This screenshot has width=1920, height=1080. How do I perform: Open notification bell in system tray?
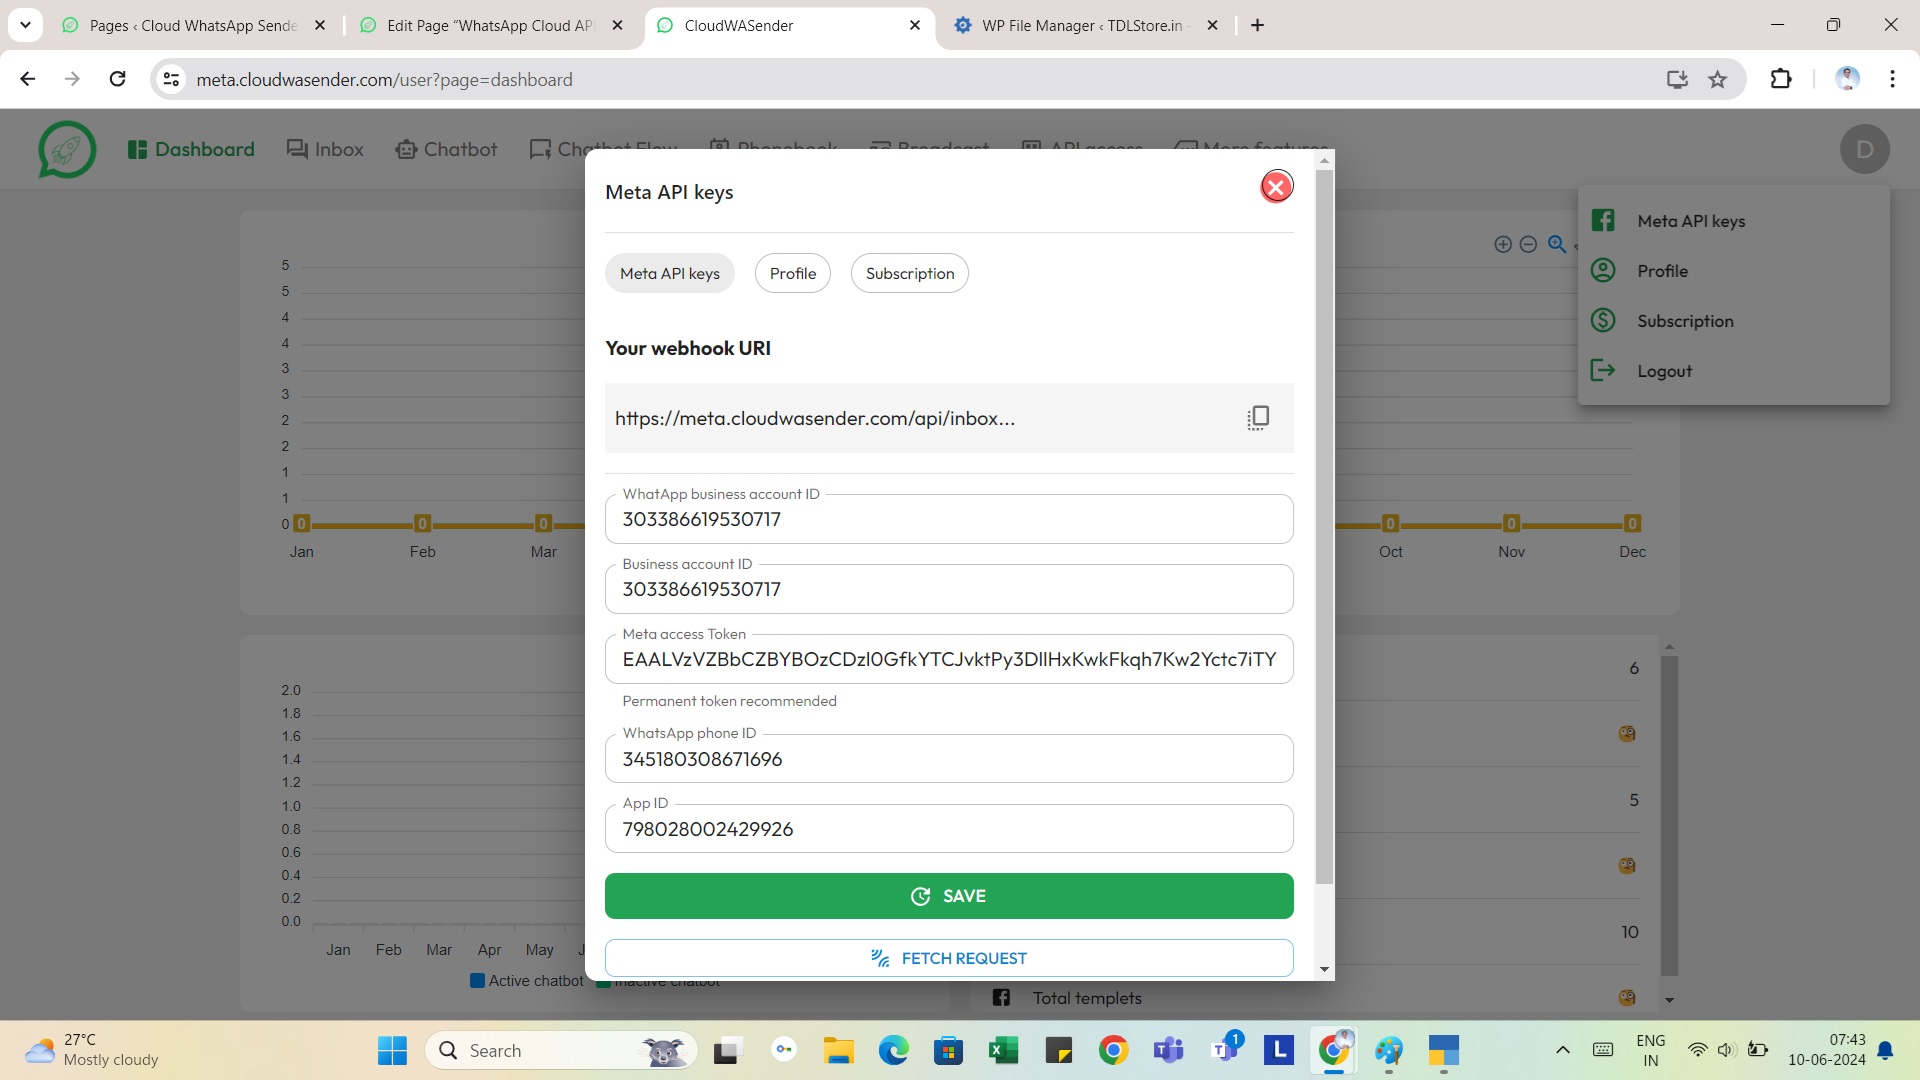click(x=1885, y=1050)
